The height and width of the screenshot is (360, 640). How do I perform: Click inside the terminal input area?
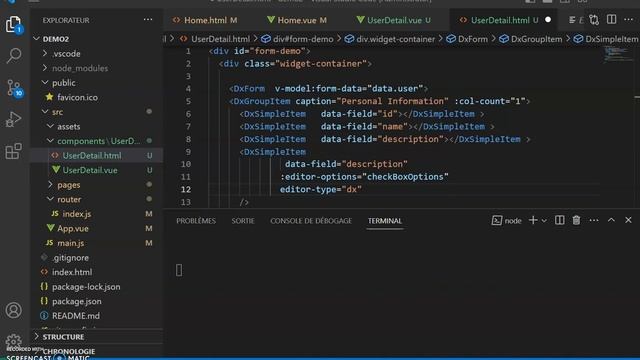click(x=402, y=294)
